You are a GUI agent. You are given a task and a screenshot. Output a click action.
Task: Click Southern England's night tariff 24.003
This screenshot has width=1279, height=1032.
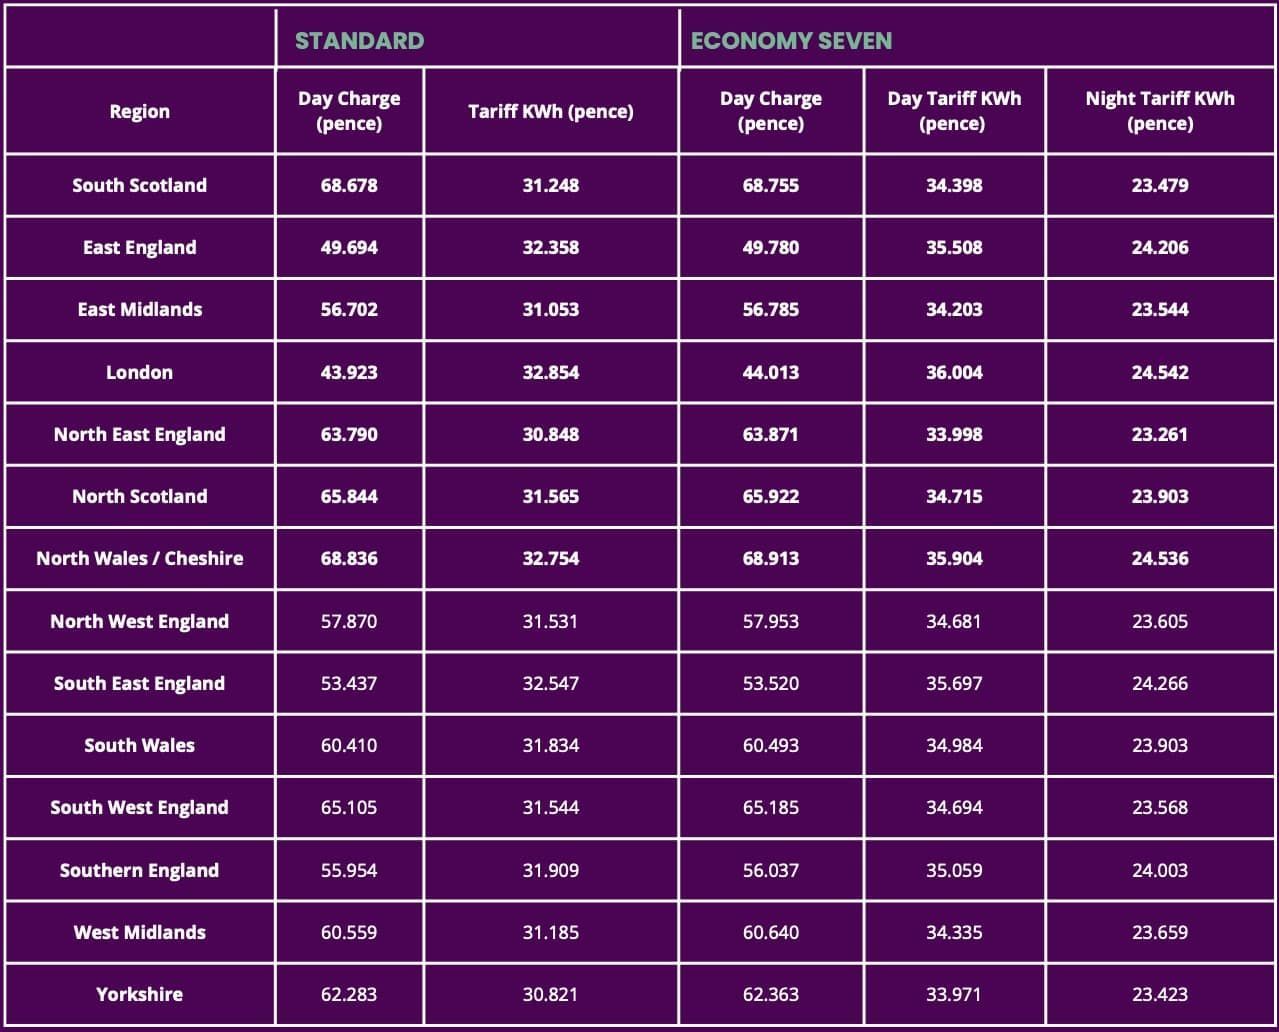[x=1160, y=870]
